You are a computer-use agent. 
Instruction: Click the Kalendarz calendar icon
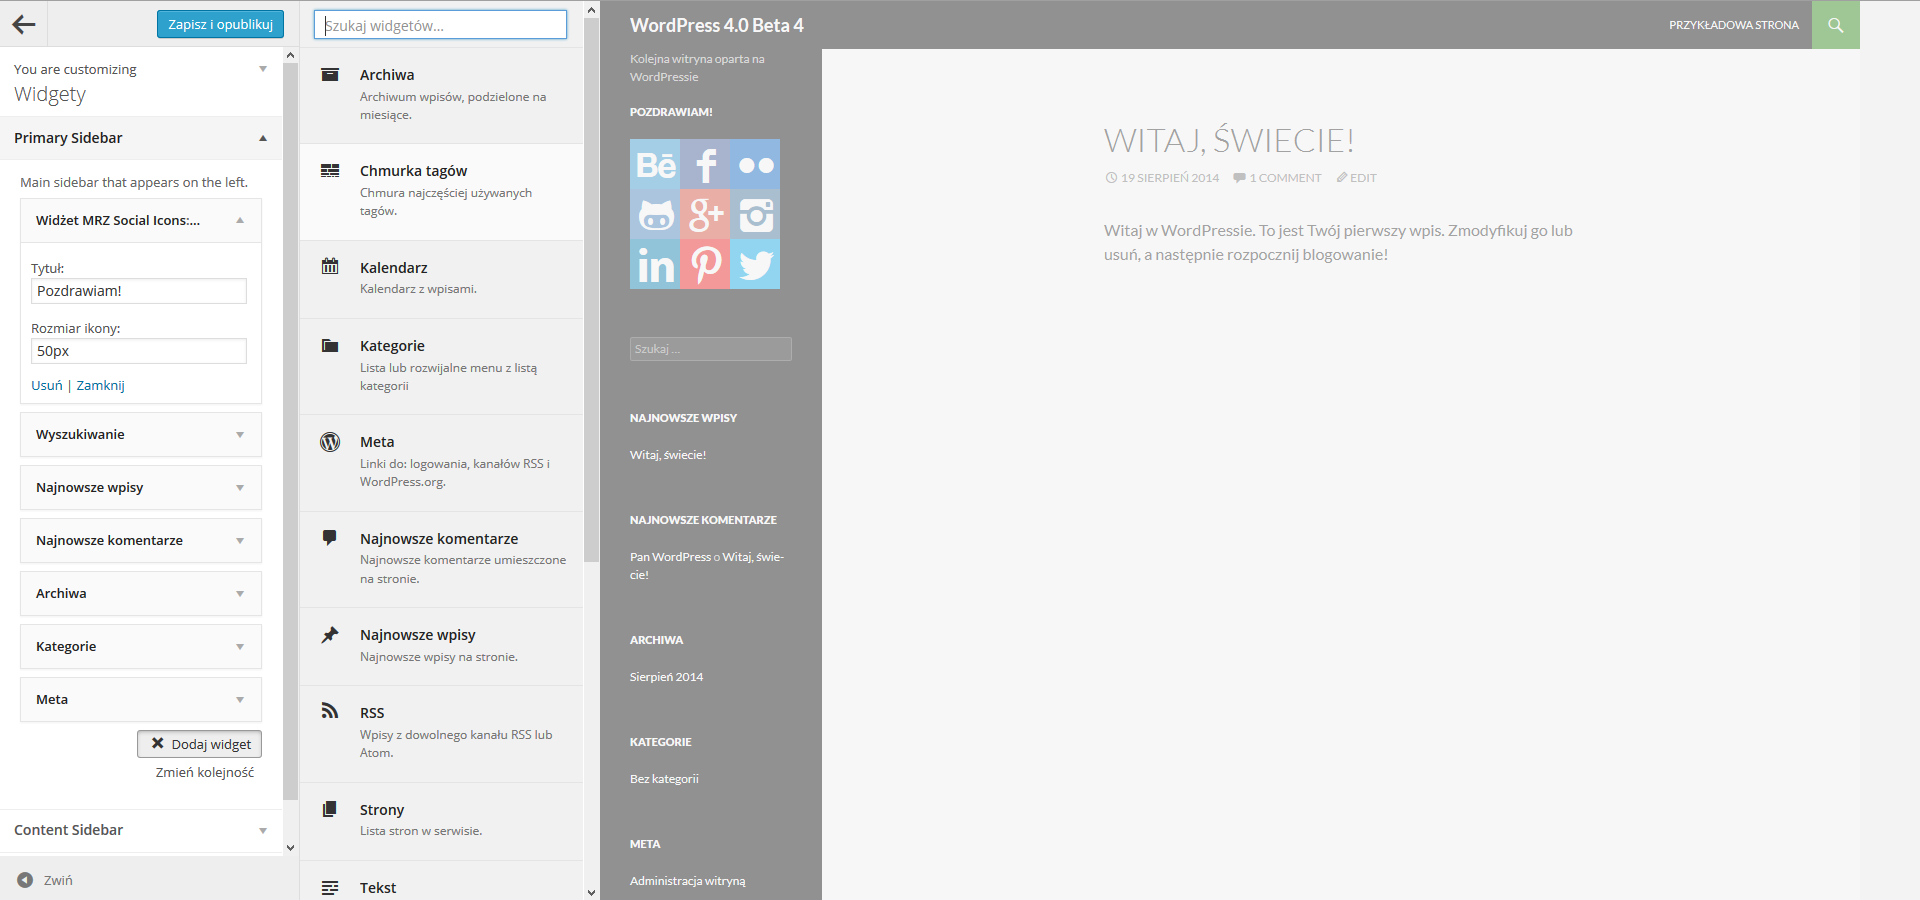330,266
